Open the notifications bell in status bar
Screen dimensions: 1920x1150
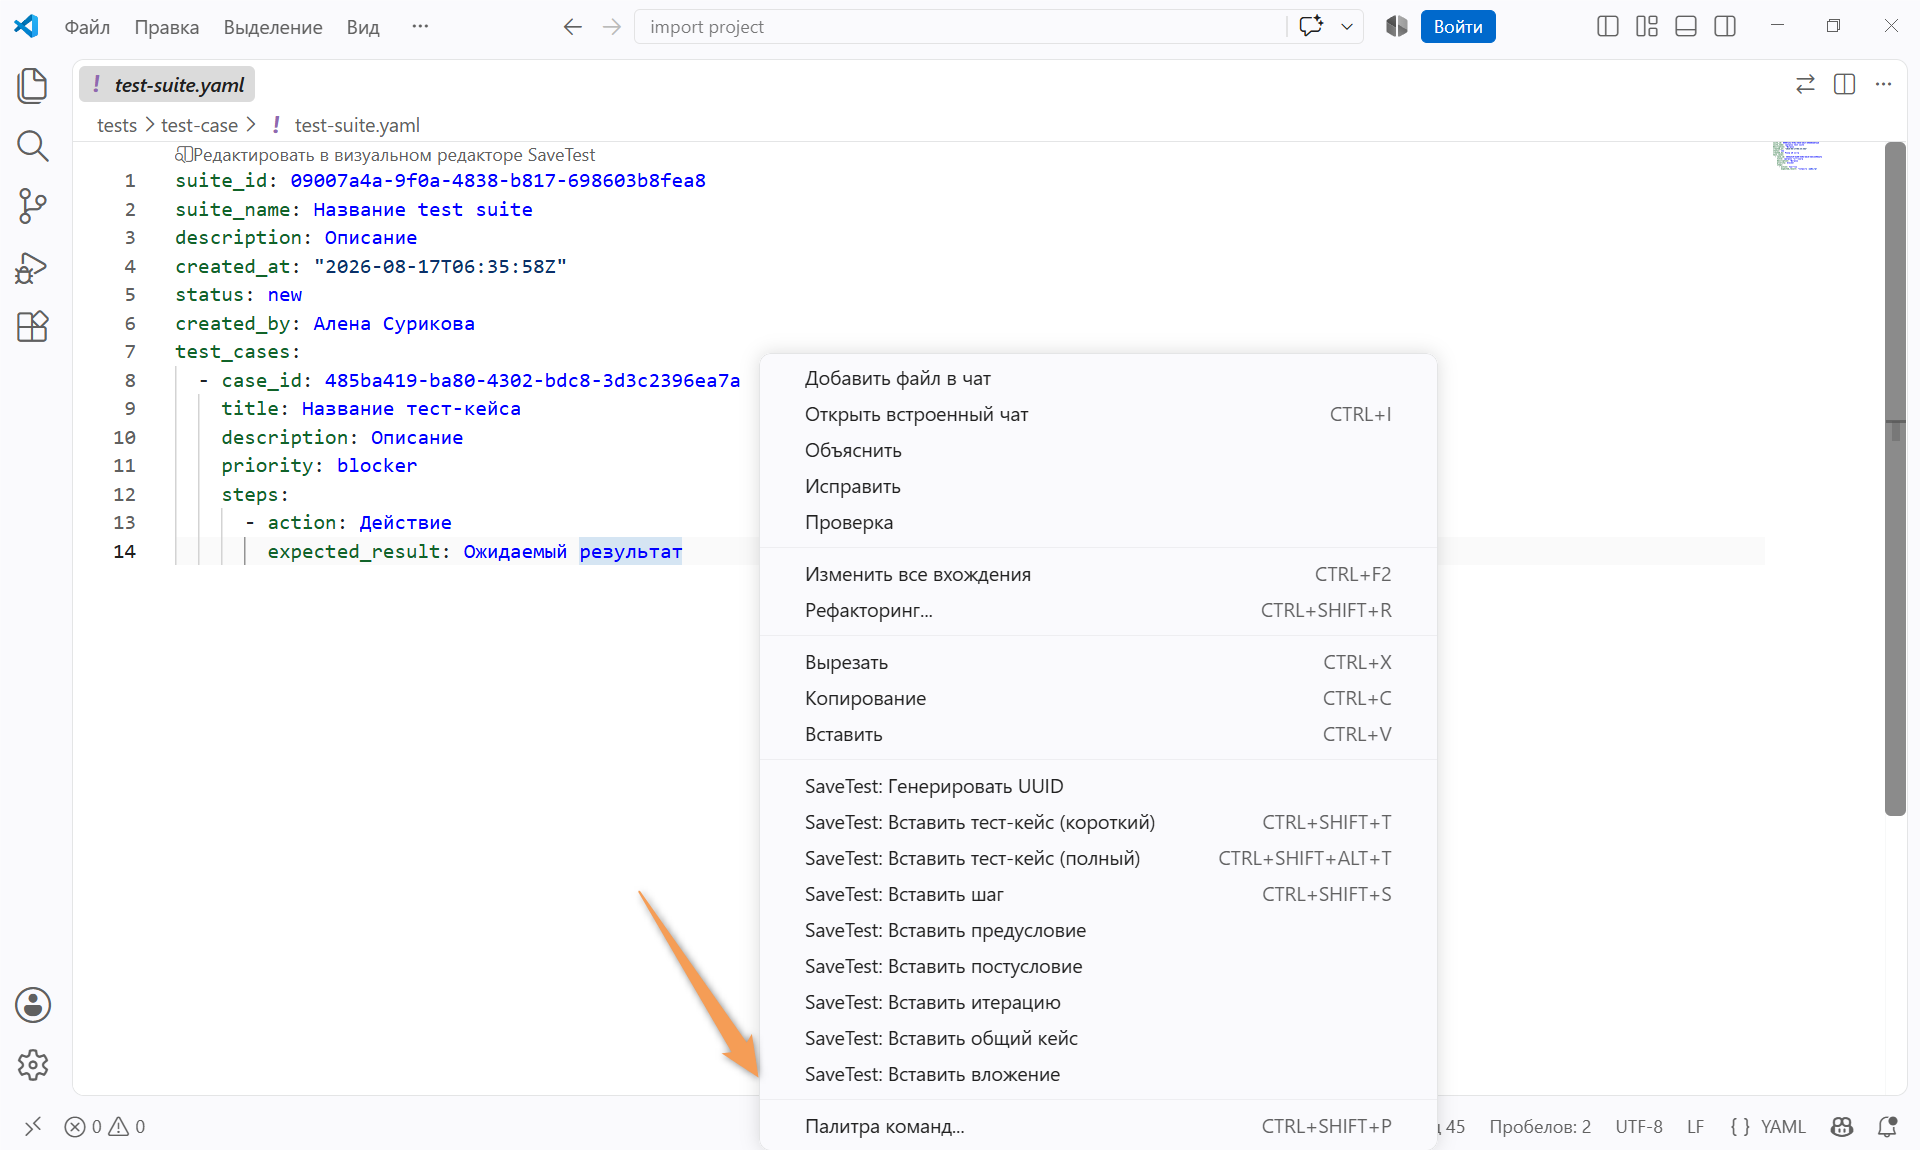click(x=1887, y=1127)
